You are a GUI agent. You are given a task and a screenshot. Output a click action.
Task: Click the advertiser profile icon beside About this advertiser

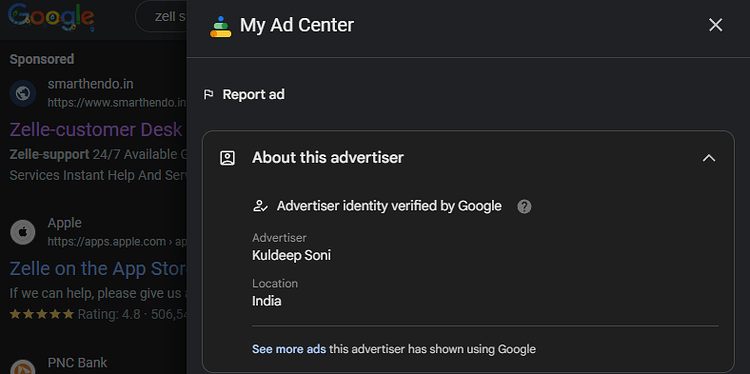click(x=227, y=158)
